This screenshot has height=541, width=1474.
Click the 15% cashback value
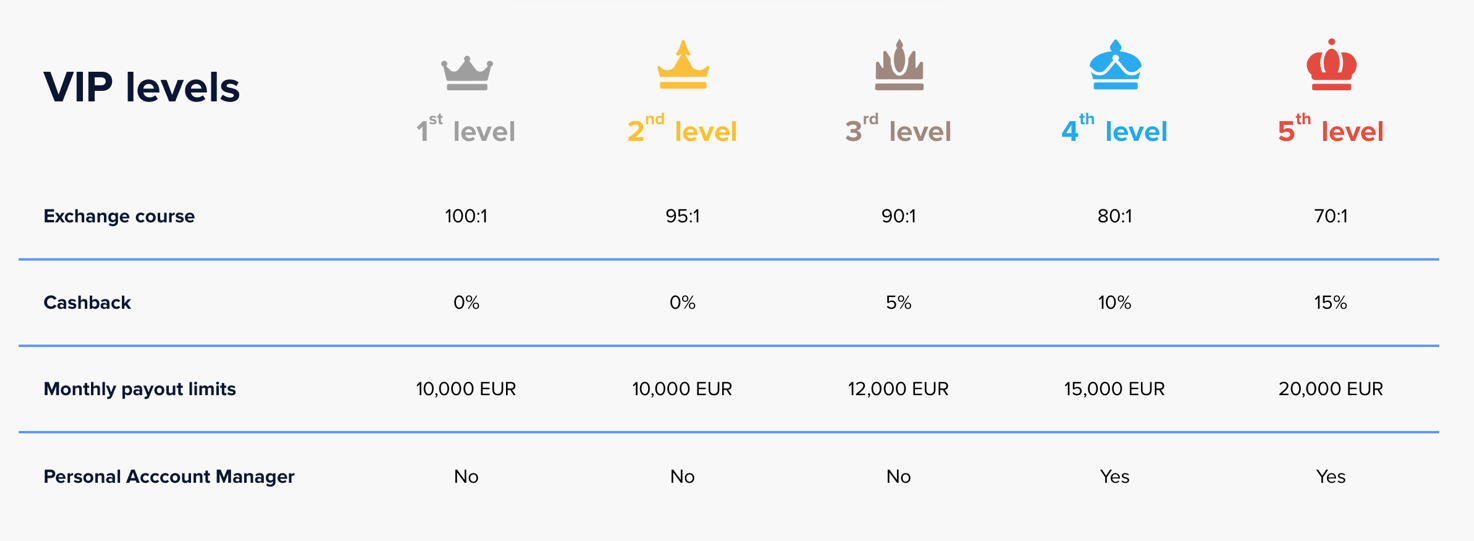(1331, 302)
